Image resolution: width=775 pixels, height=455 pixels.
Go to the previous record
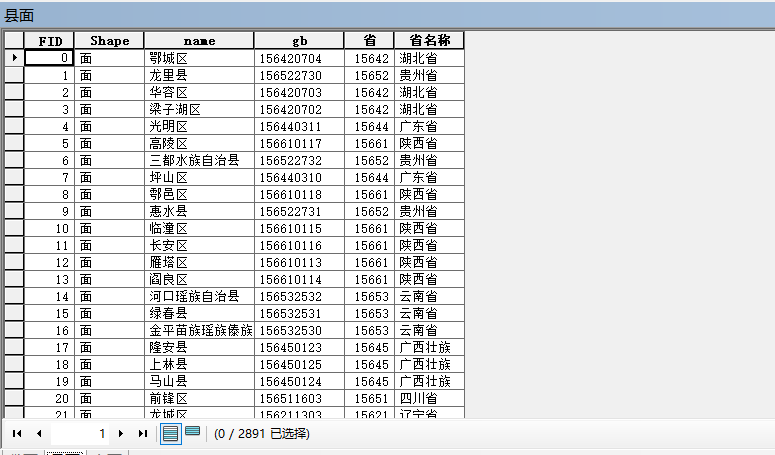pyautogui.click(x=39, y=434)
